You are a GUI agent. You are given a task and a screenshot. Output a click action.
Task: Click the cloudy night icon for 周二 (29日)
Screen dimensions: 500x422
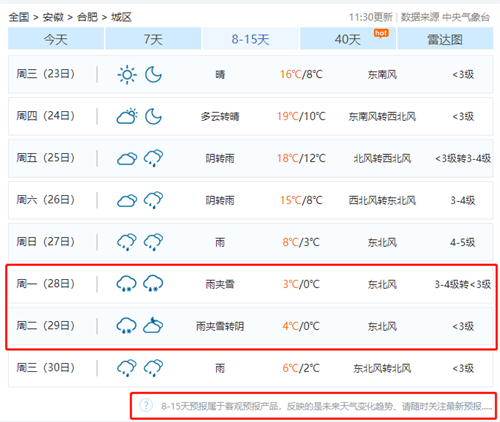(x=153, y=325)
